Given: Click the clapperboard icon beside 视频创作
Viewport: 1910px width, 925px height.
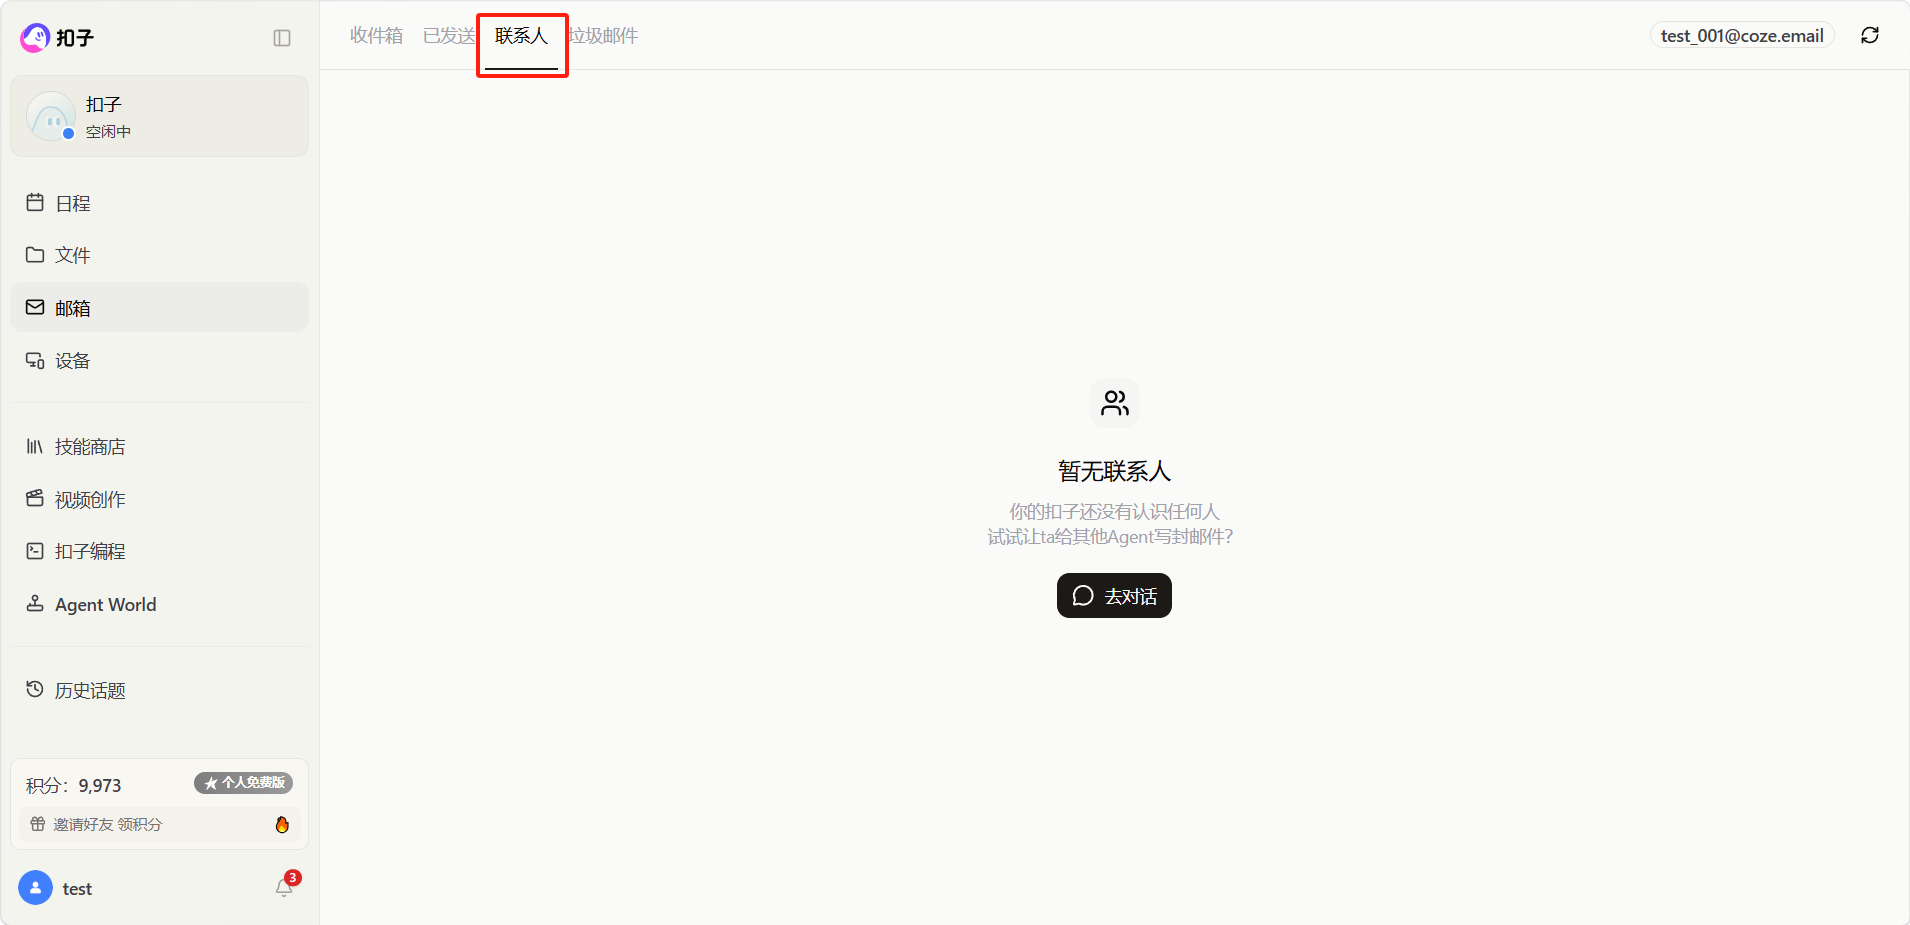Looking at the screenshot, I should pyautogui.click(x=35, y=498).
